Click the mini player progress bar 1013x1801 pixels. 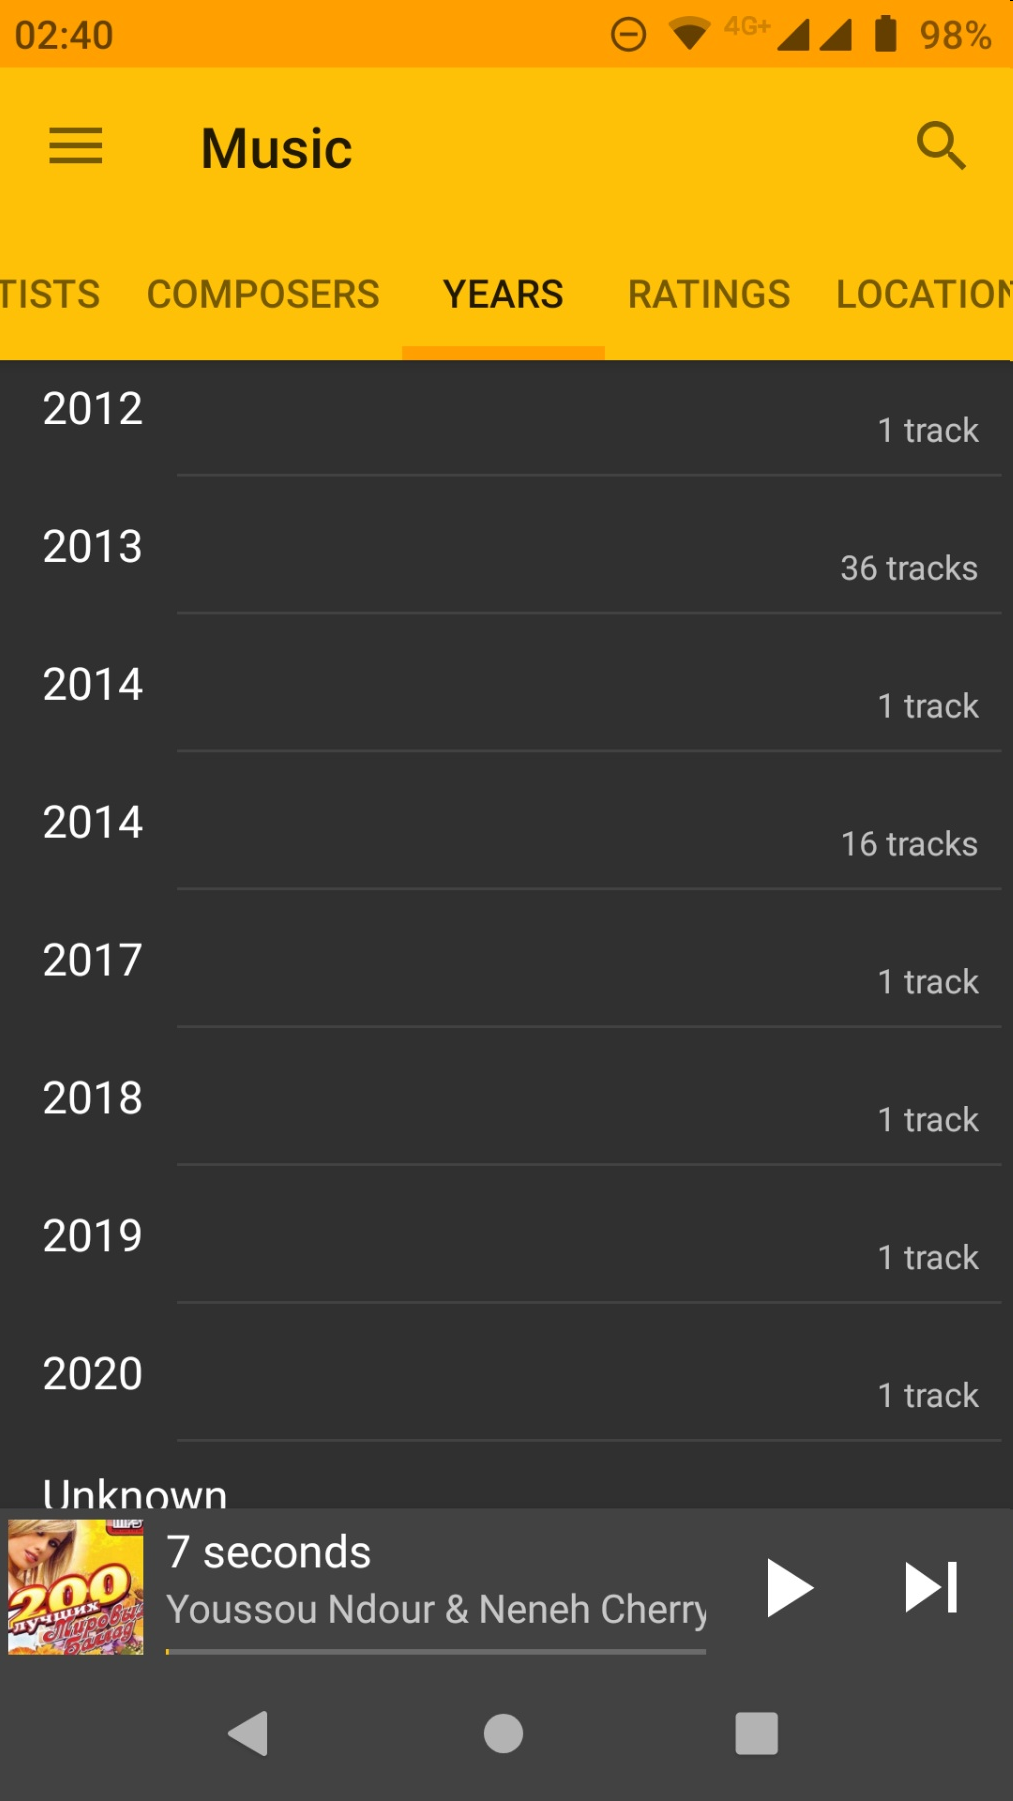coord(436,1652)
